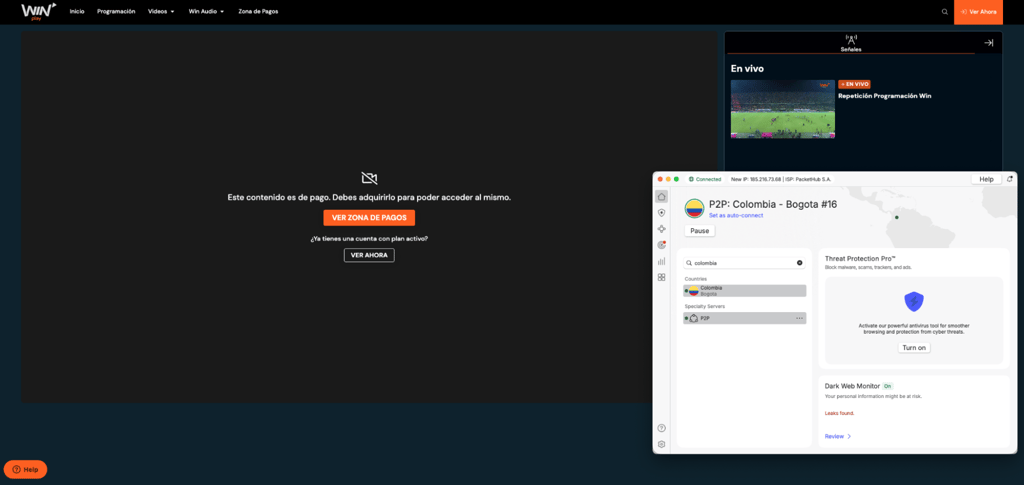Click the VER ZONA DE PAGOS button

(x=369, y=218)
